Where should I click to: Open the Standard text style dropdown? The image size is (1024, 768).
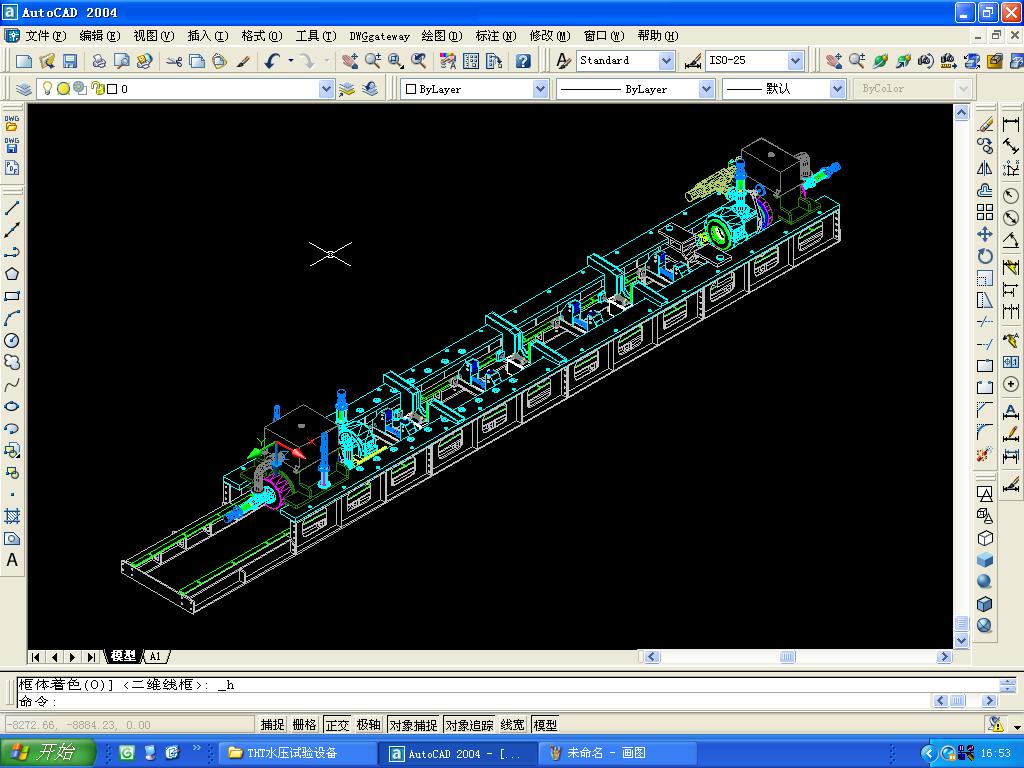click(666, 61)
